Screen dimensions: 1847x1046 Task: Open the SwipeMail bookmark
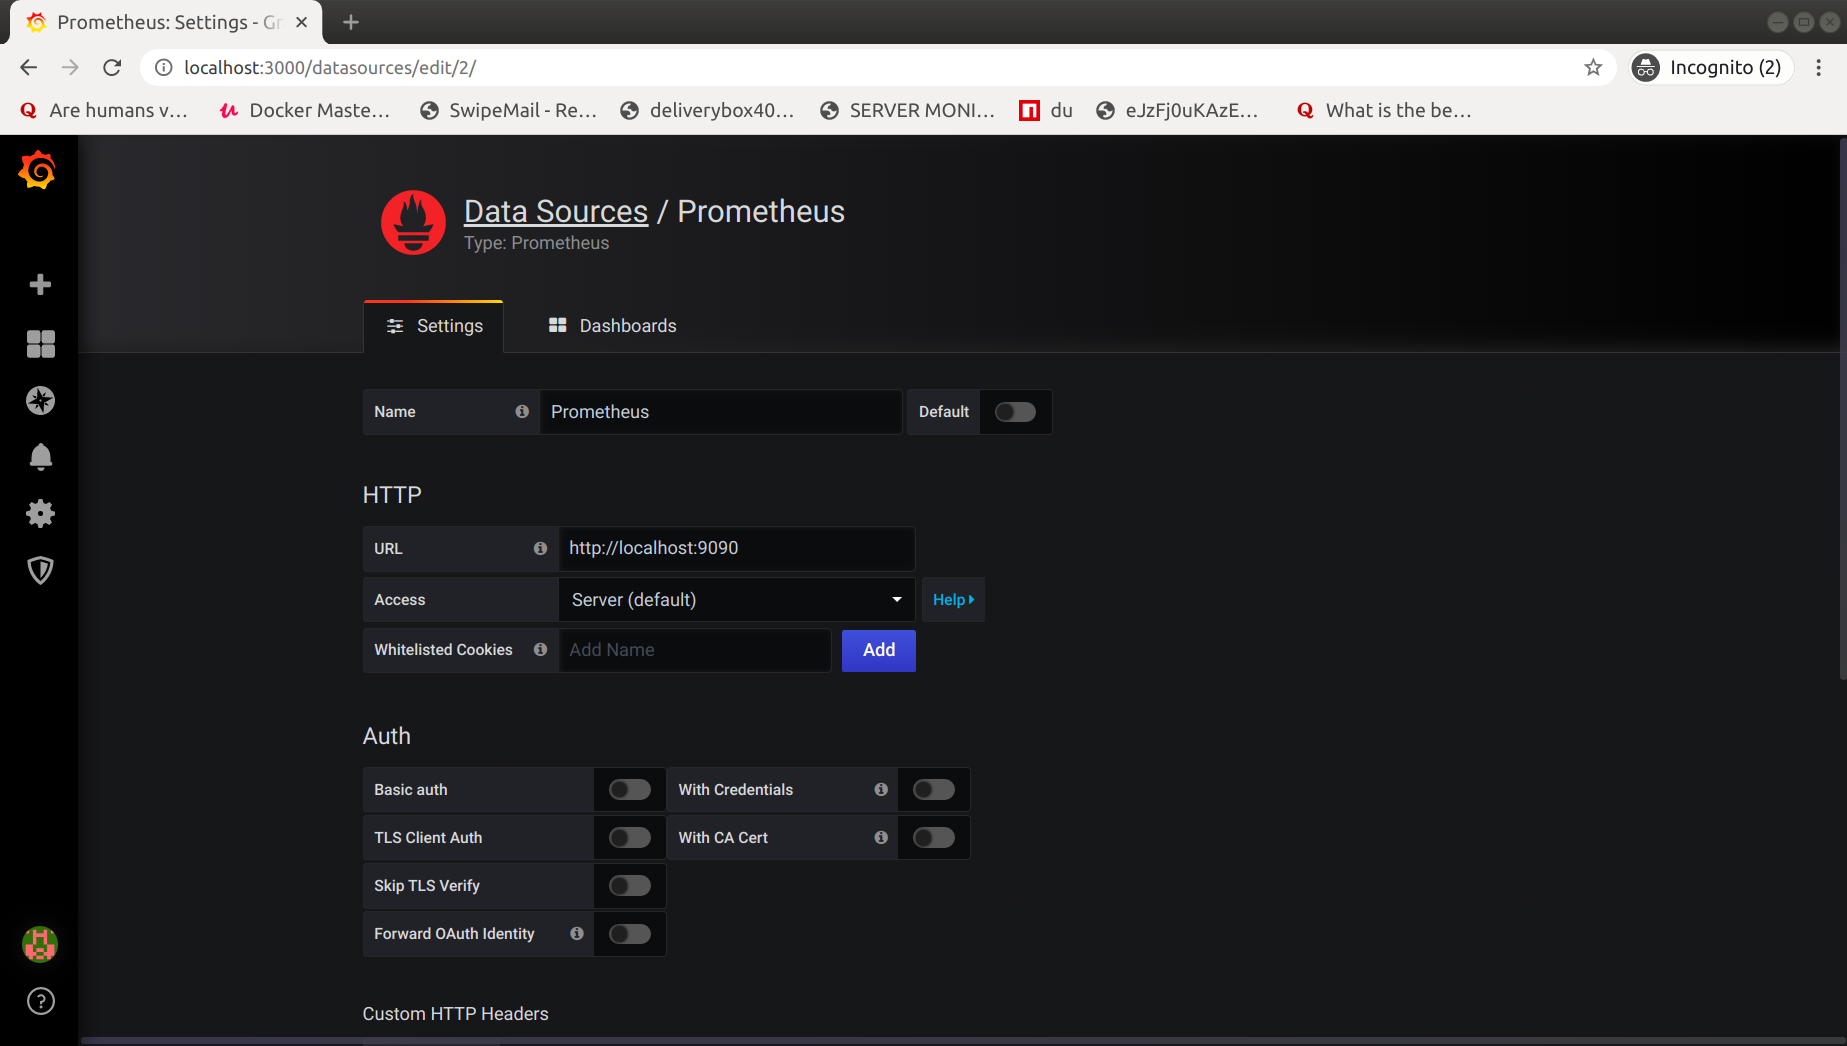coord(509,110)
